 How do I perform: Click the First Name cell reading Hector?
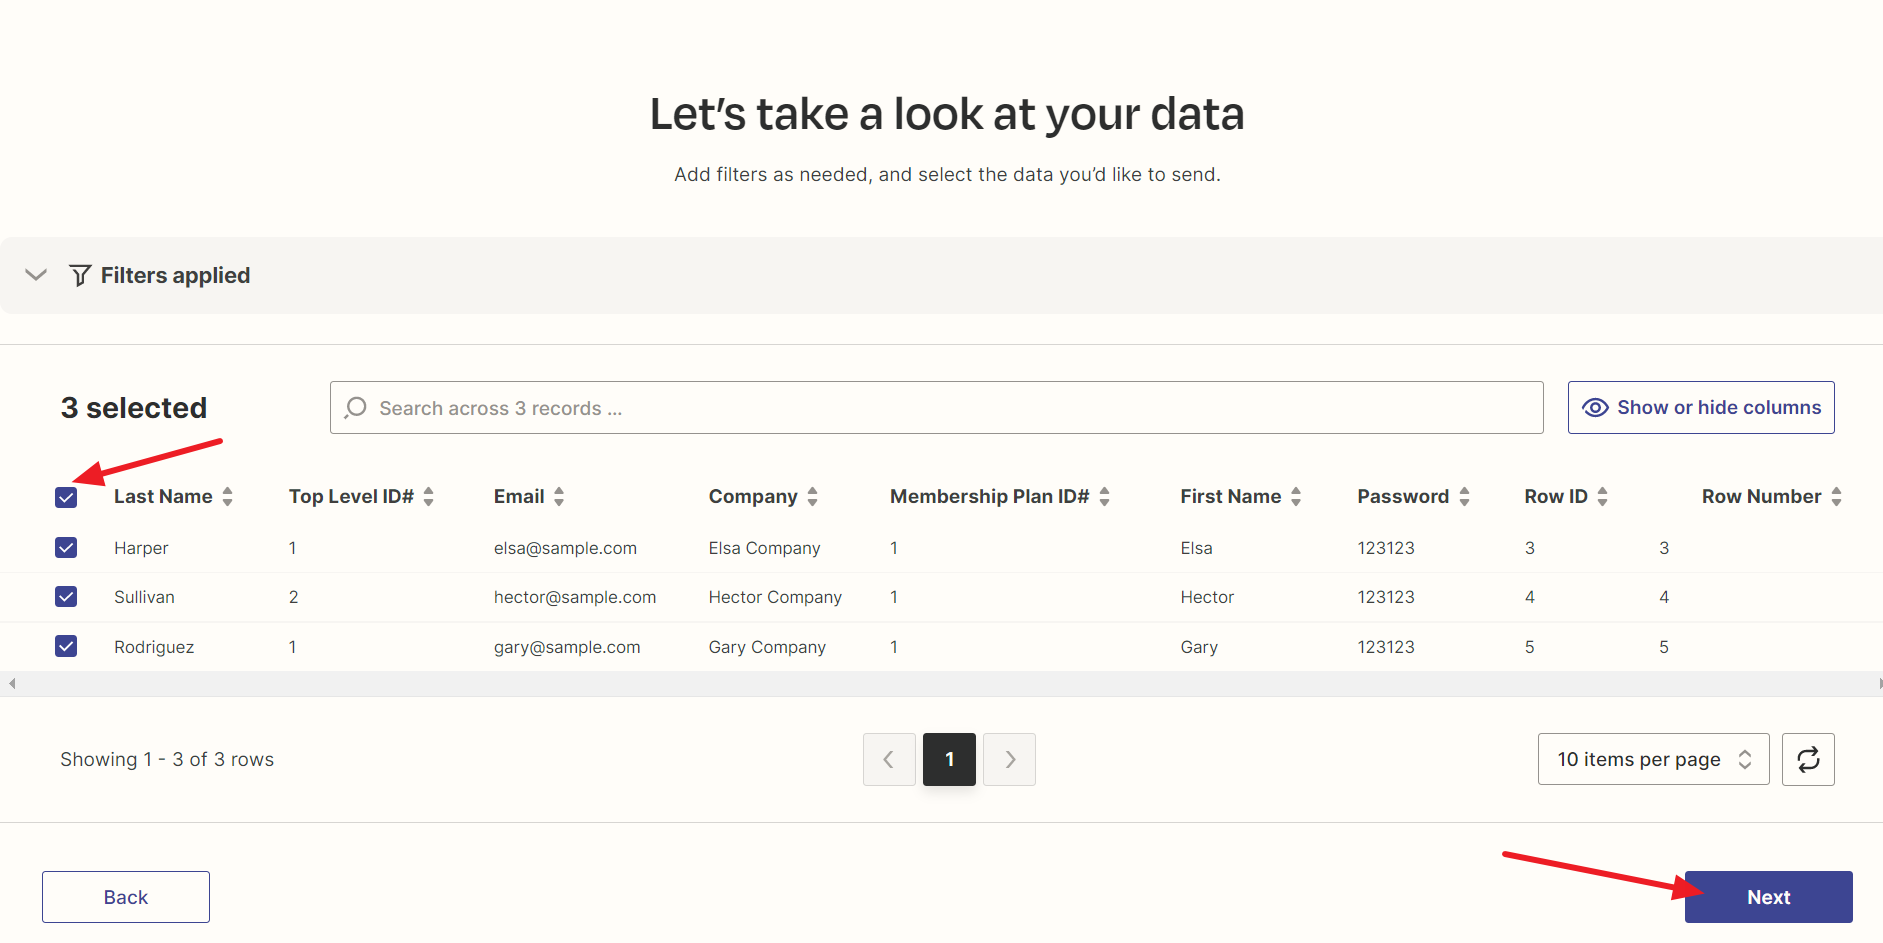[1207, 597]
